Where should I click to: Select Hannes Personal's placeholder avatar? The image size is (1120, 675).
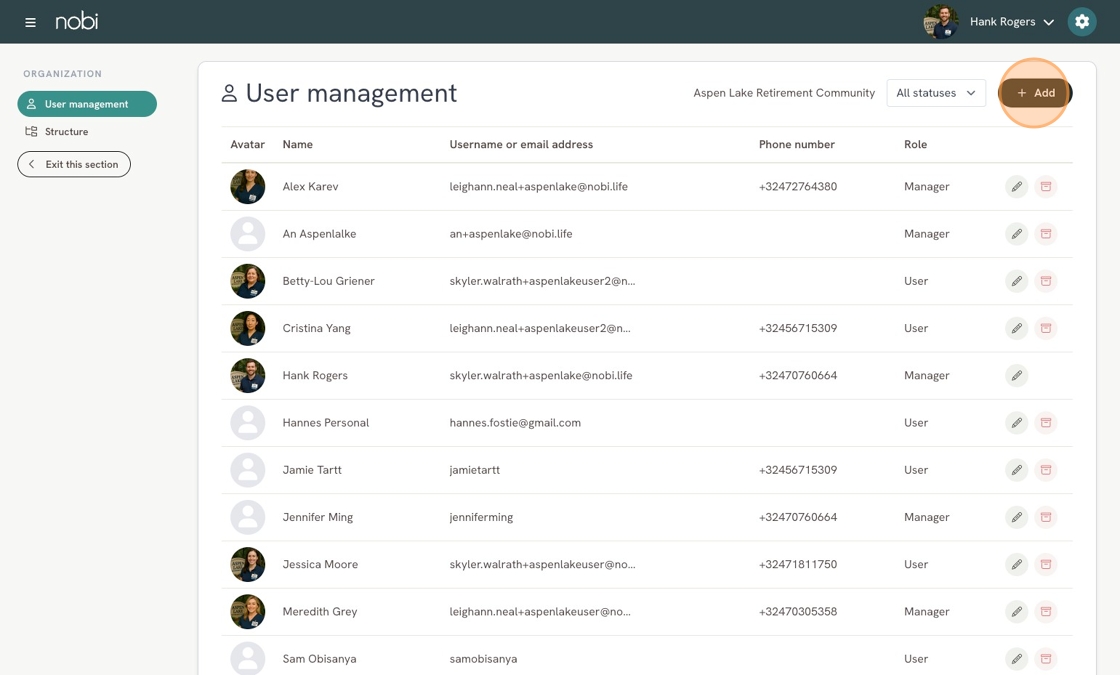pyautogui.click(x=248, y=423)
